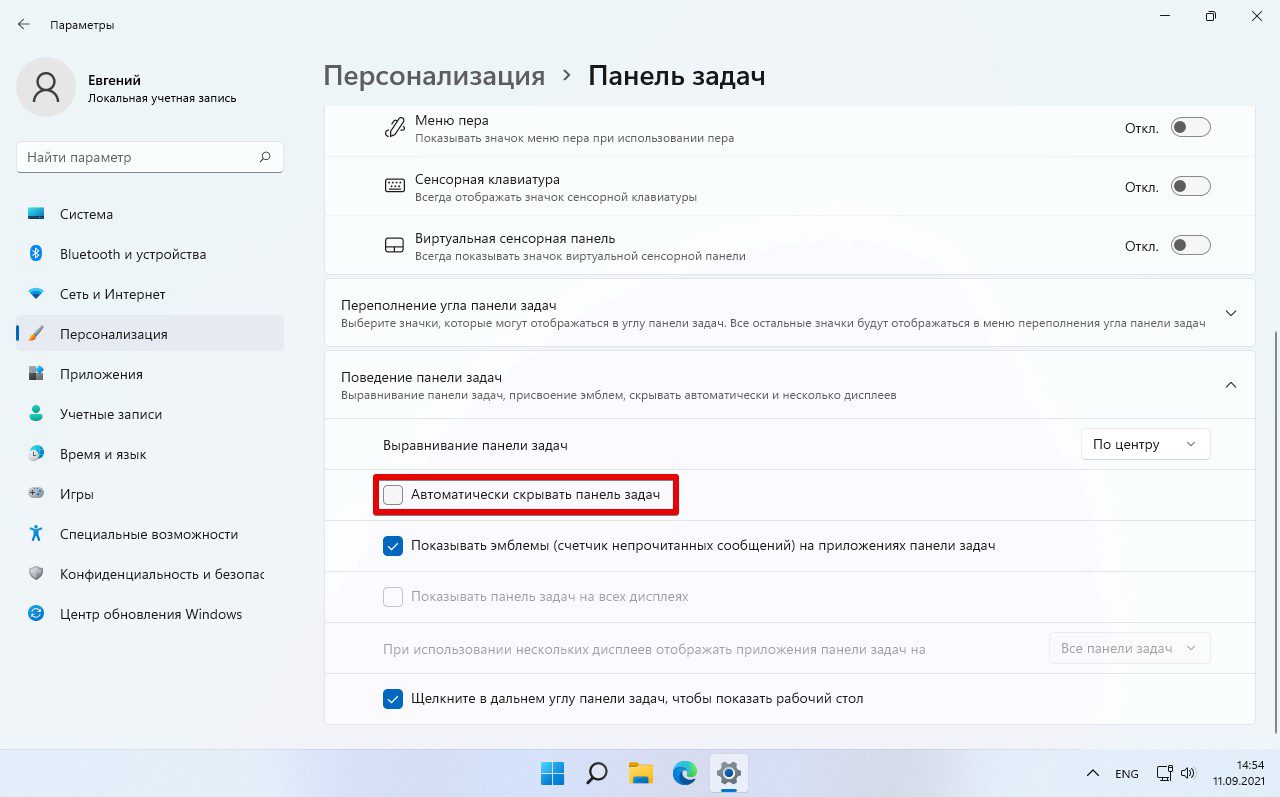The height and width of the screenshot is (797, 1280).
Task: Click the Приложения apps icon
Action: 36,374
